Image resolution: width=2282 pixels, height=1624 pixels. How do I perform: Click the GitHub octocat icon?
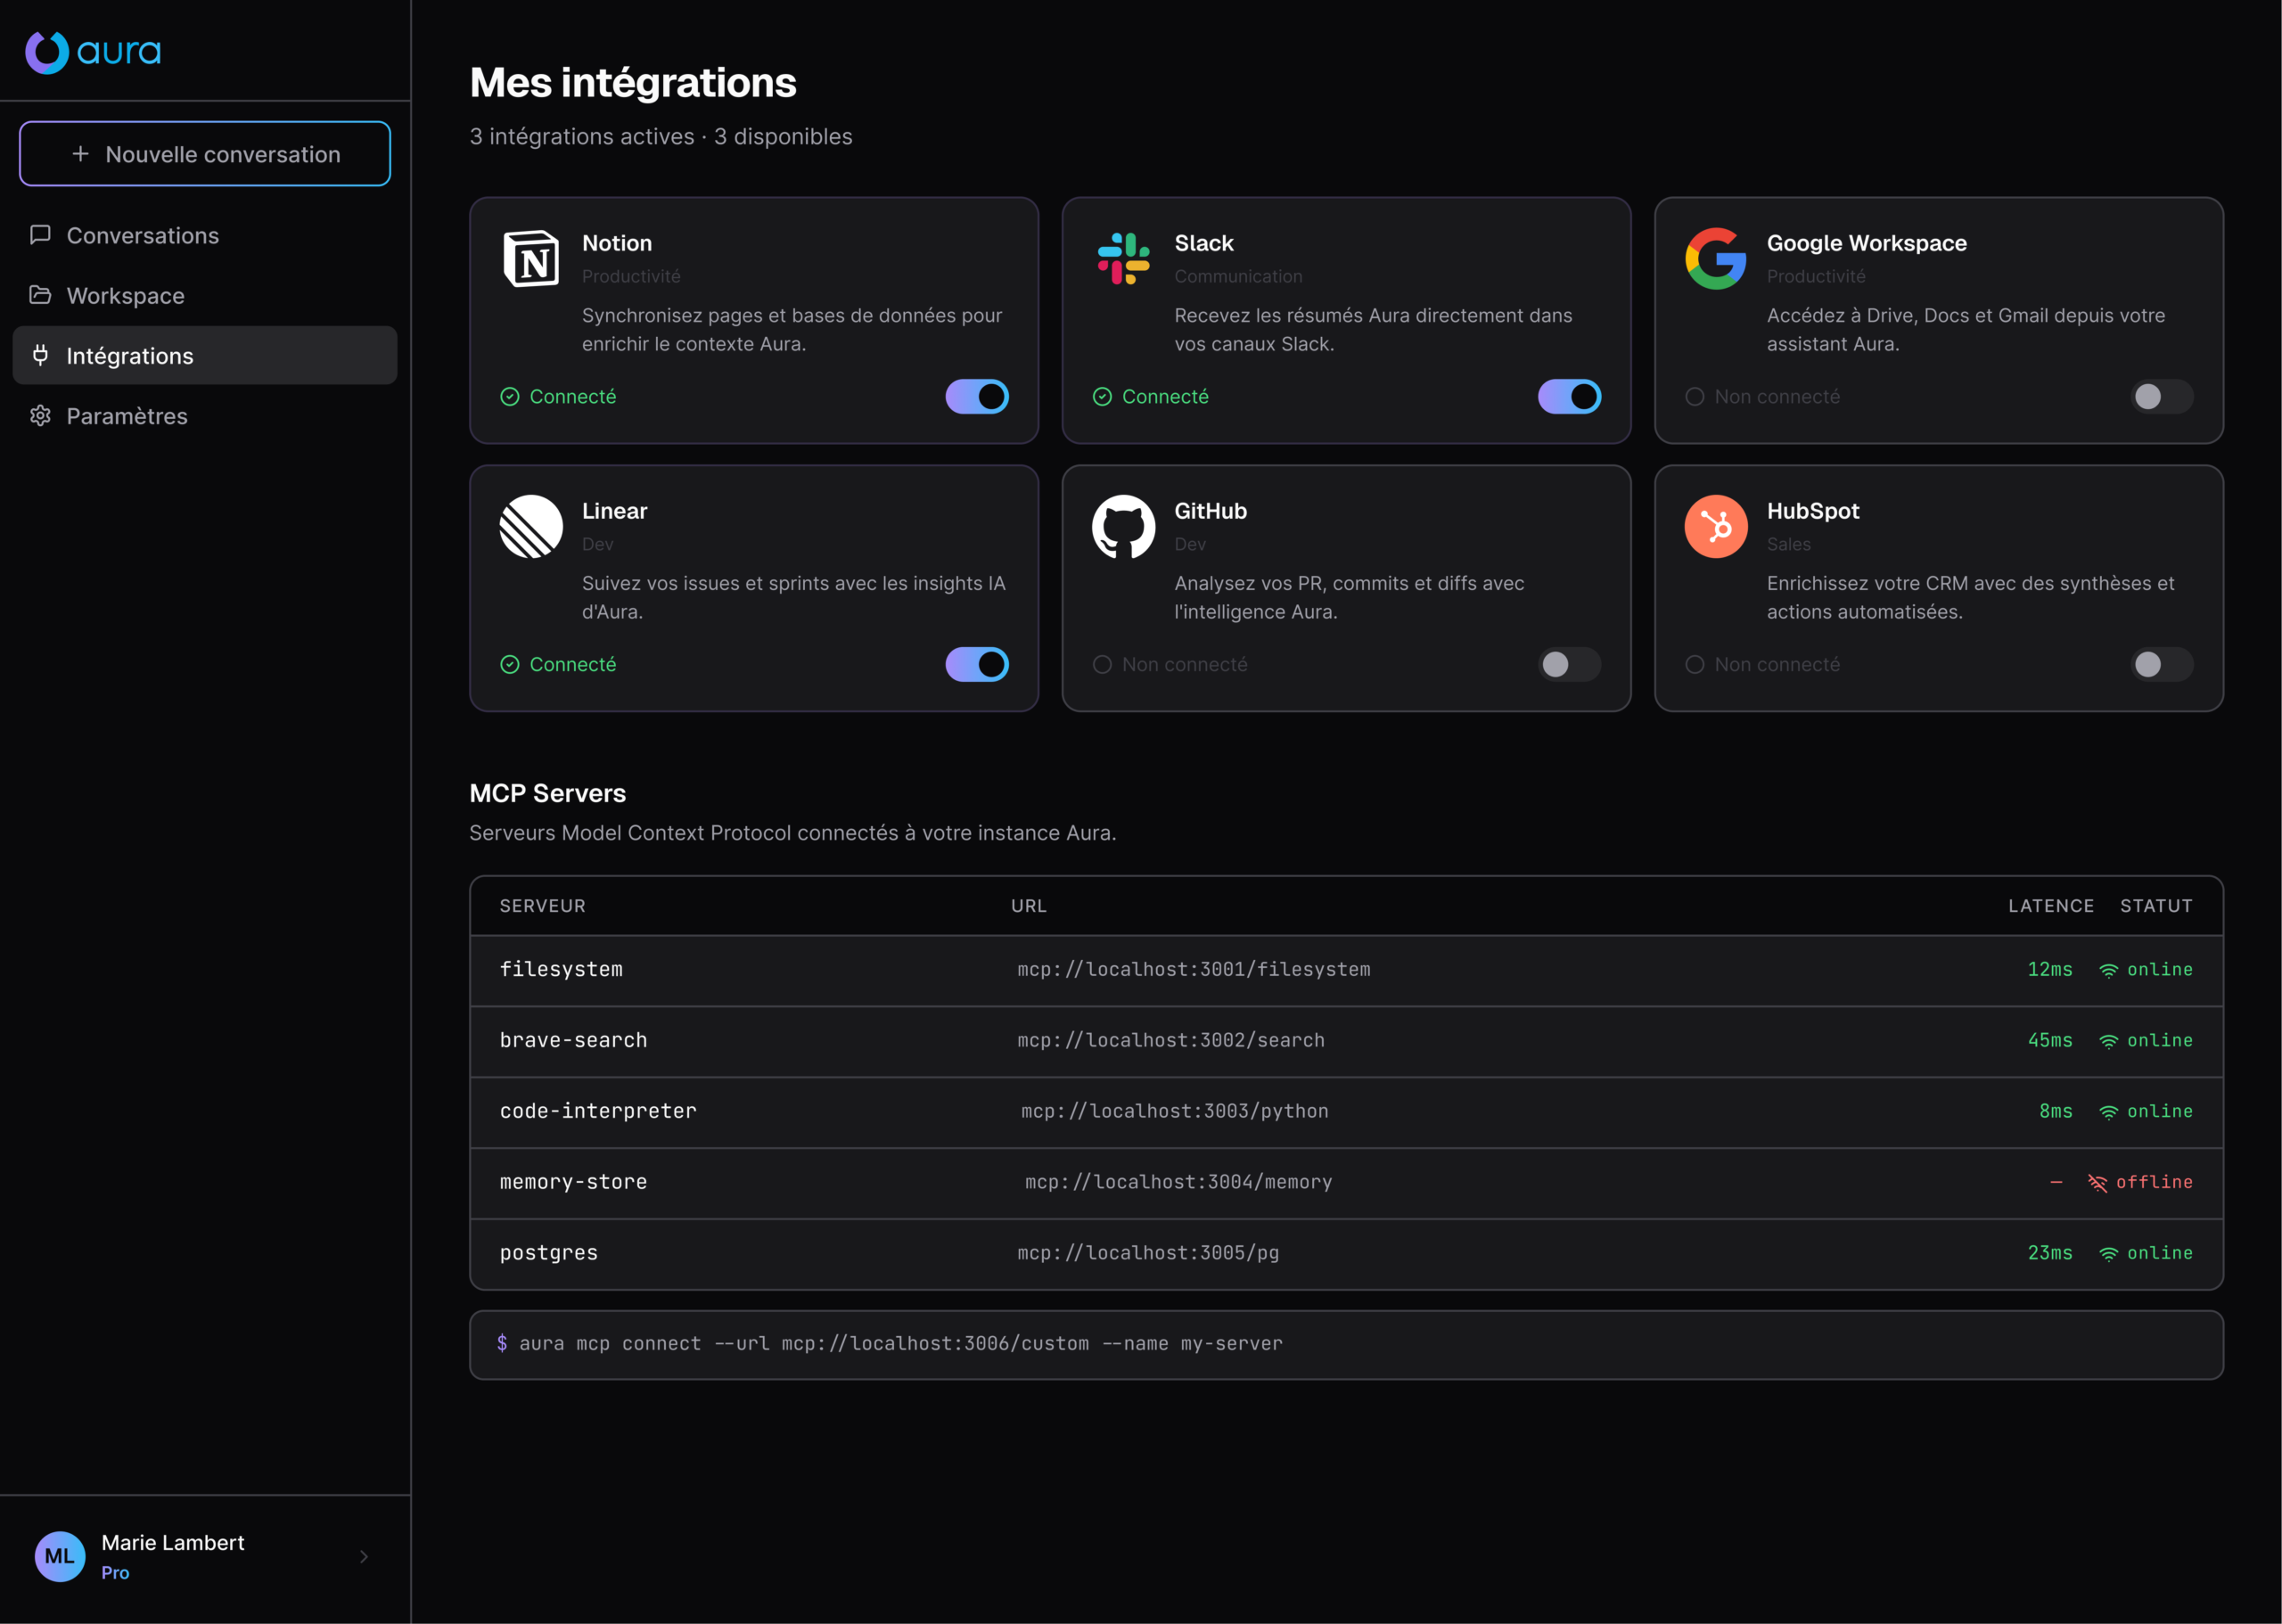[1124, 527]
